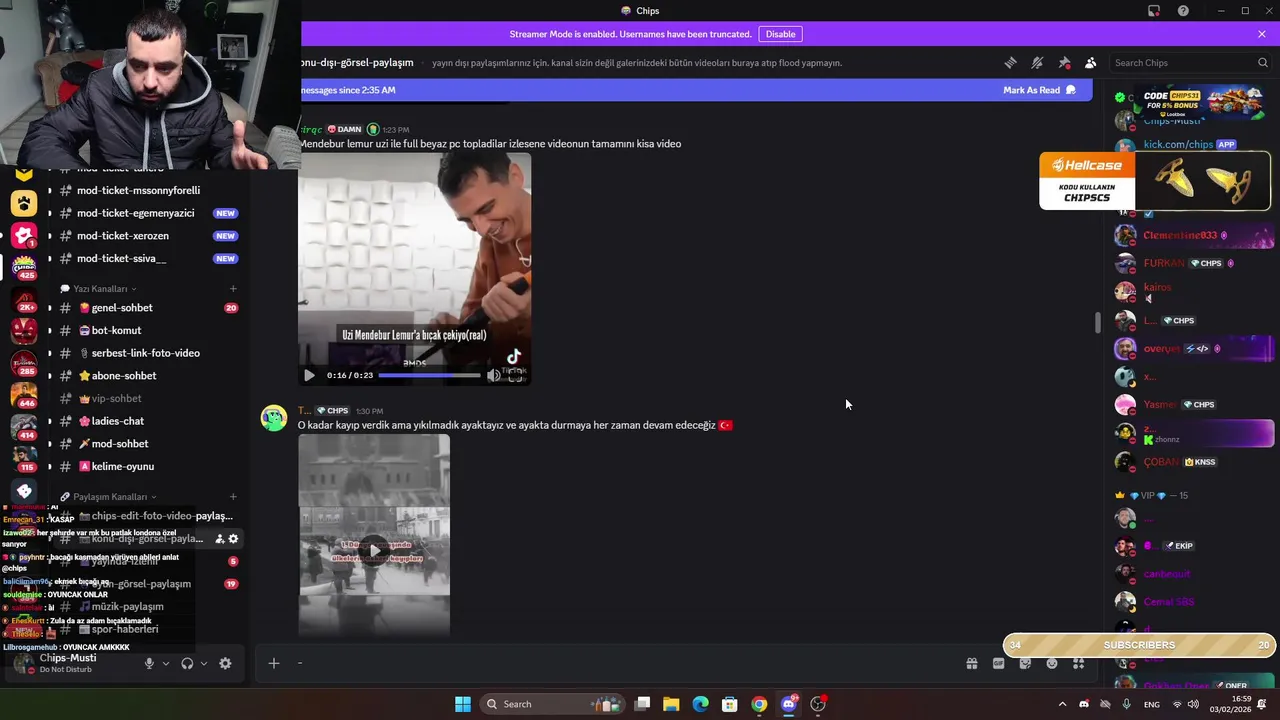This screenshot has height=720, width=1280.
Task: Open member Cemal SBS profile
Action: (1192, 602)
